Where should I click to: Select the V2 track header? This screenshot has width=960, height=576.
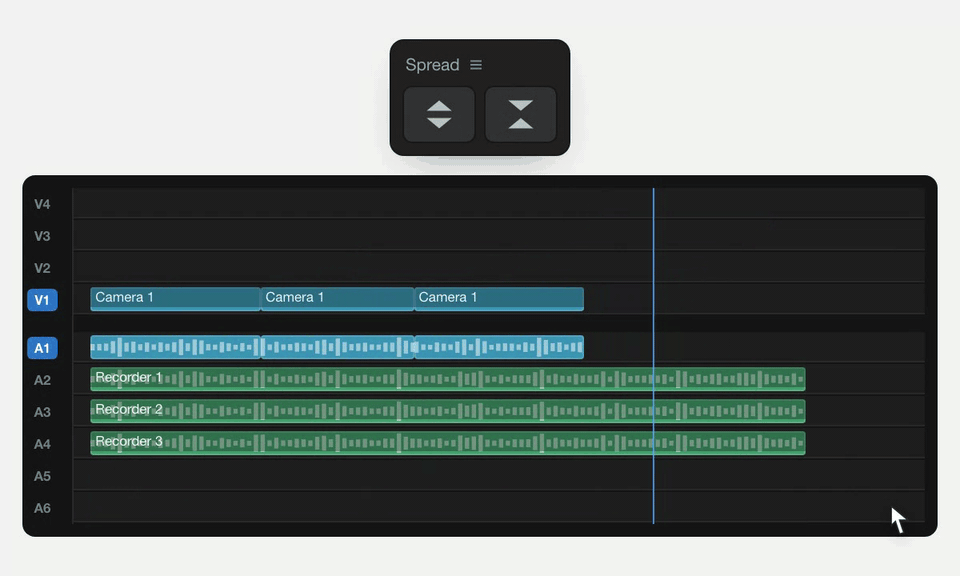[42, 268]
